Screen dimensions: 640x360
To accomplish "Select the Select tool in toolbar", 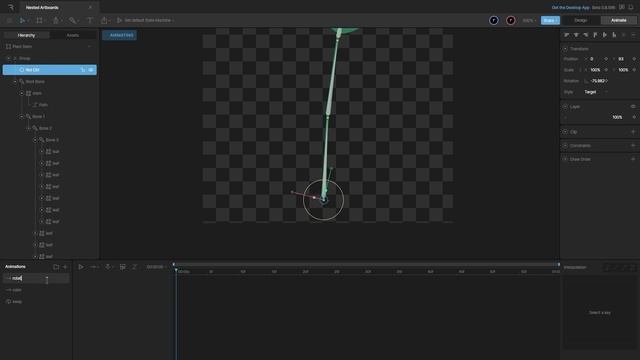I will click(22, 20).
